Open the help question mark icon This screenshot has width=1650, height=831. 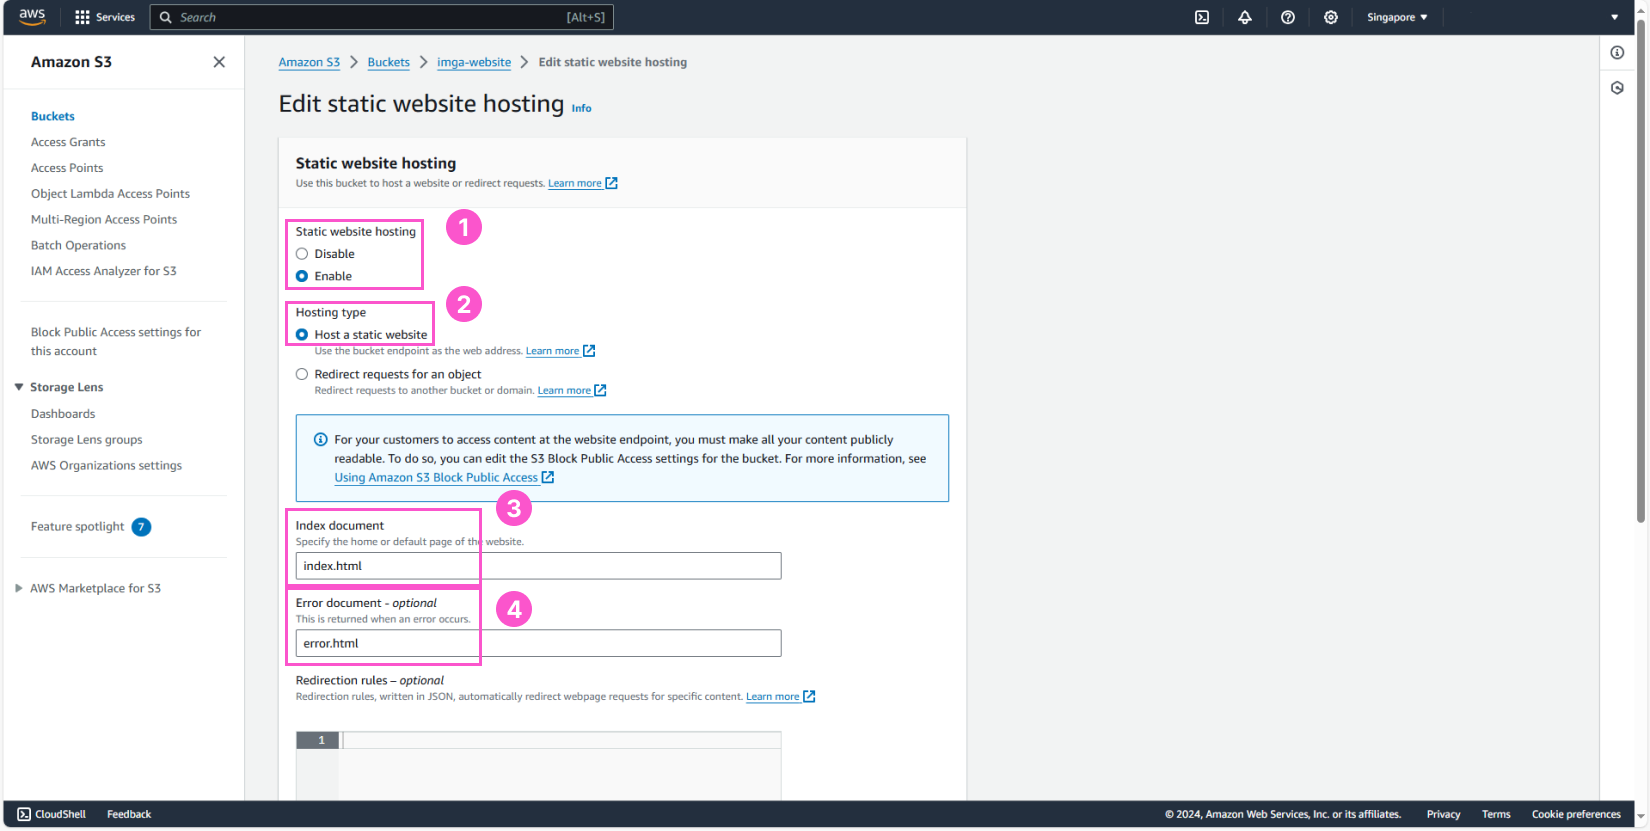[1288, 17]
